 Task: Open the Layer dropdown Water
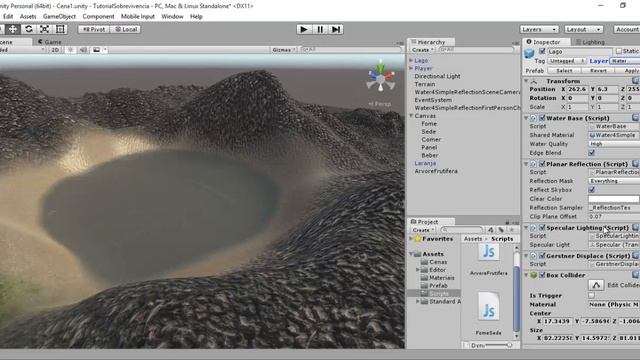(x=624, y=61)
